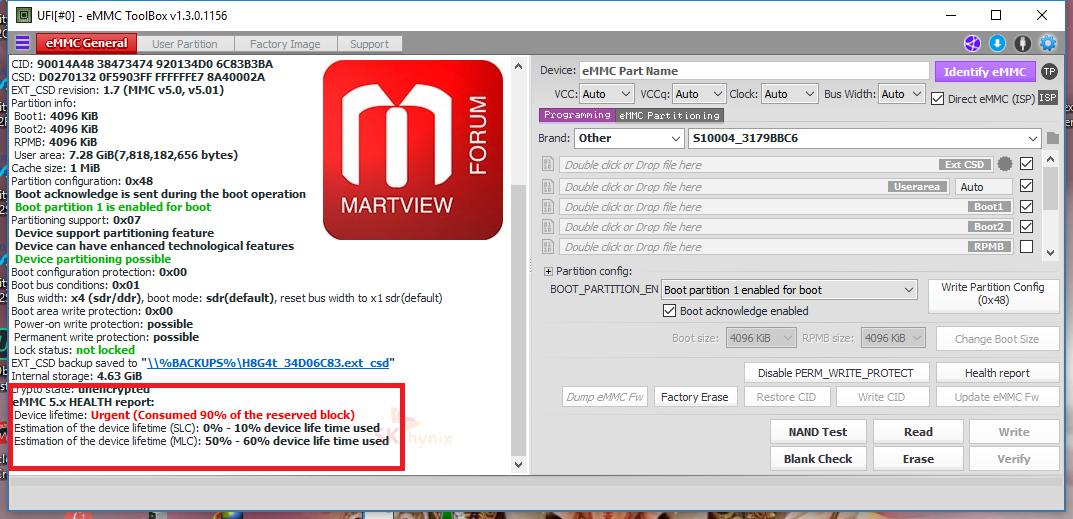Click the NAND Test button

(x=818, y=432)
